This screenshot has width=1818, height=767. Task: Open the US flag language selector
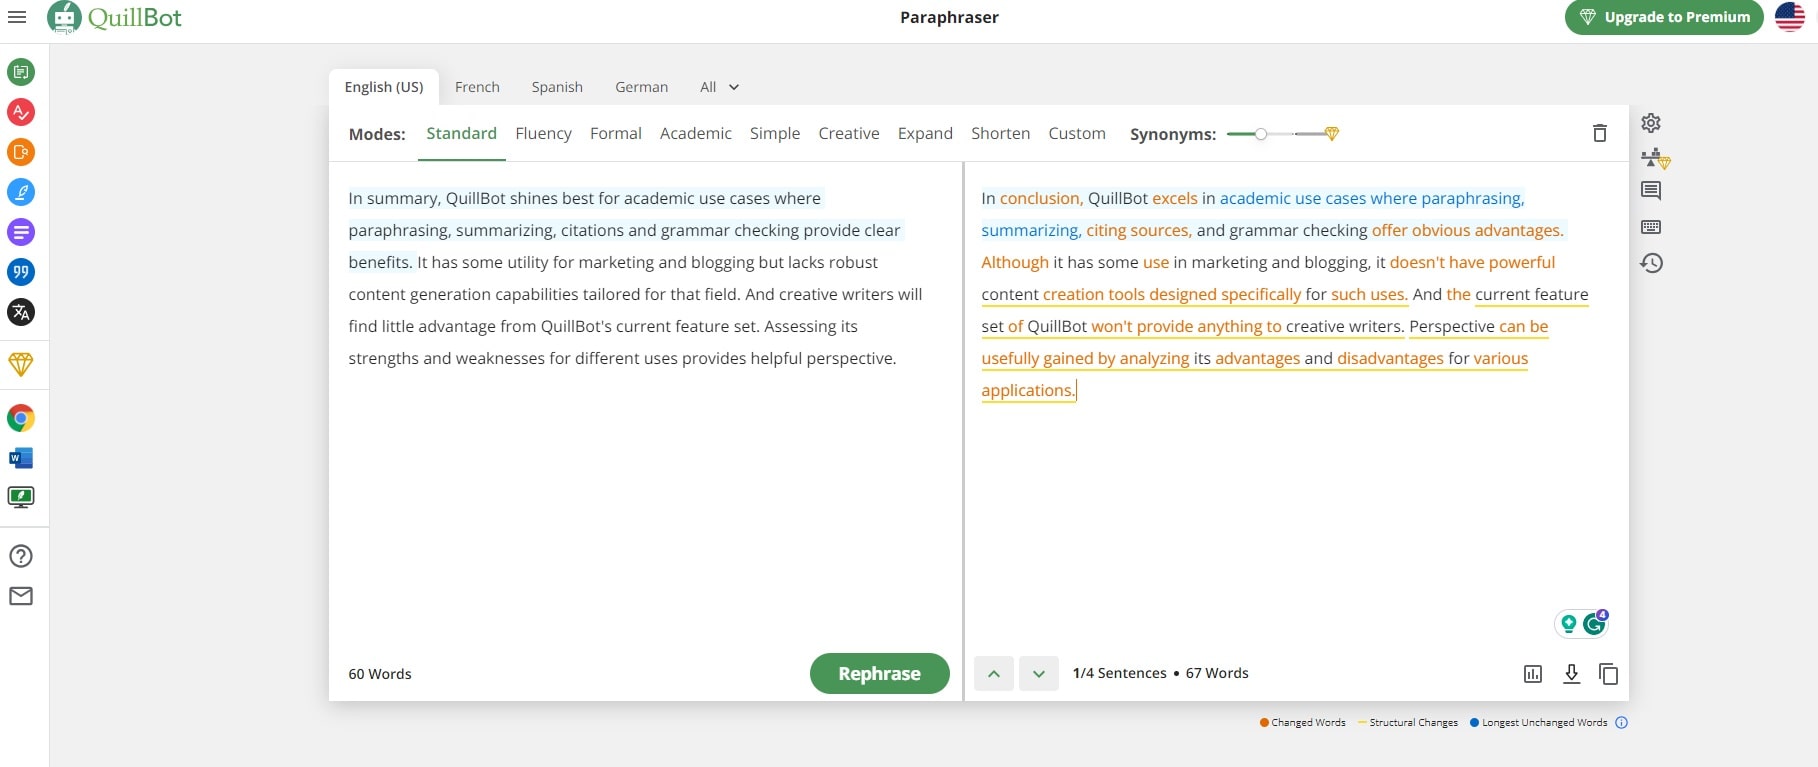(x=1790, y=17)
